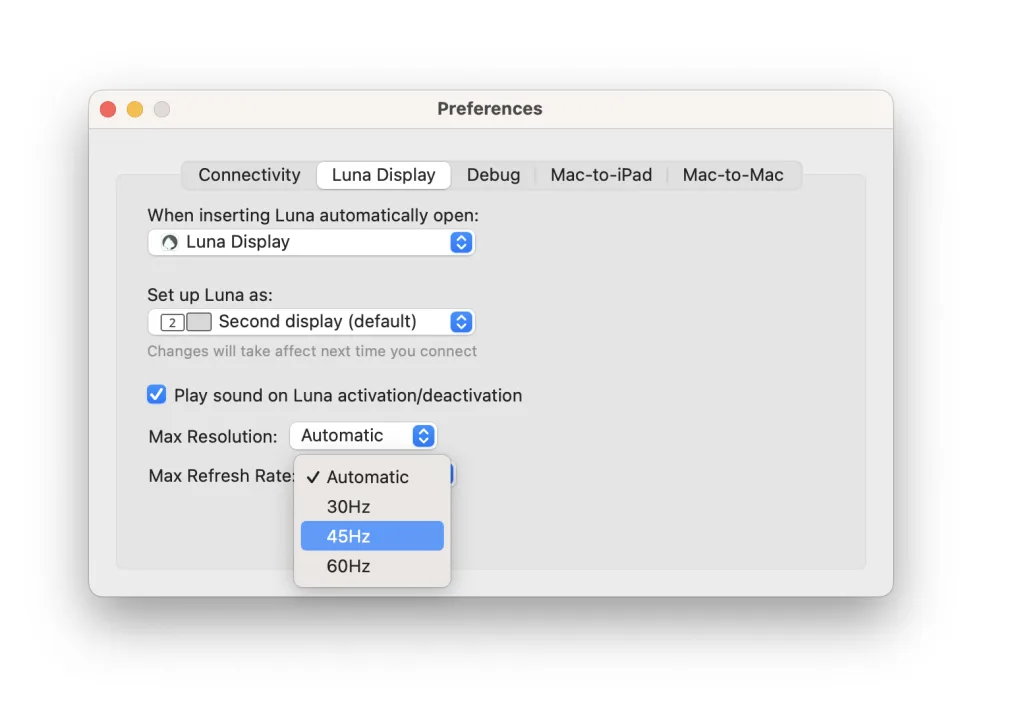The image size is (1024, 722).
Task: Open the Max Resolution dropdown
Action: pos(363,435)
